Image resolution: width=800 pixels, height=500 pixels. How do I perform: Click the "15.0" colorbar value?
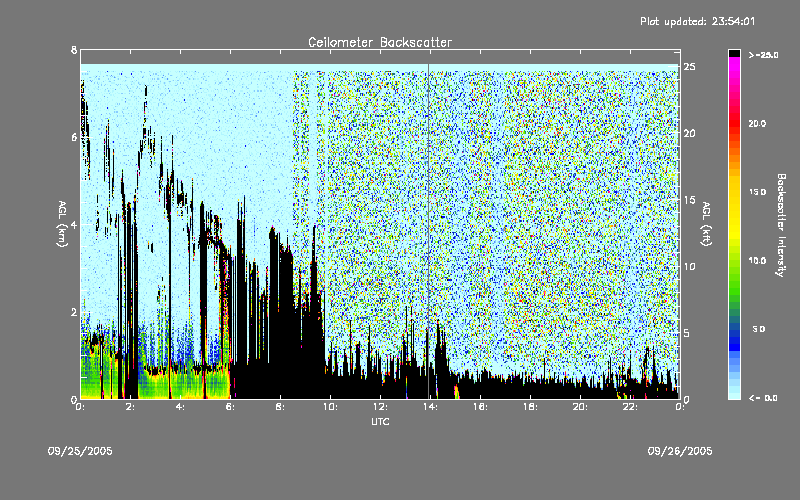coord(757,192)
